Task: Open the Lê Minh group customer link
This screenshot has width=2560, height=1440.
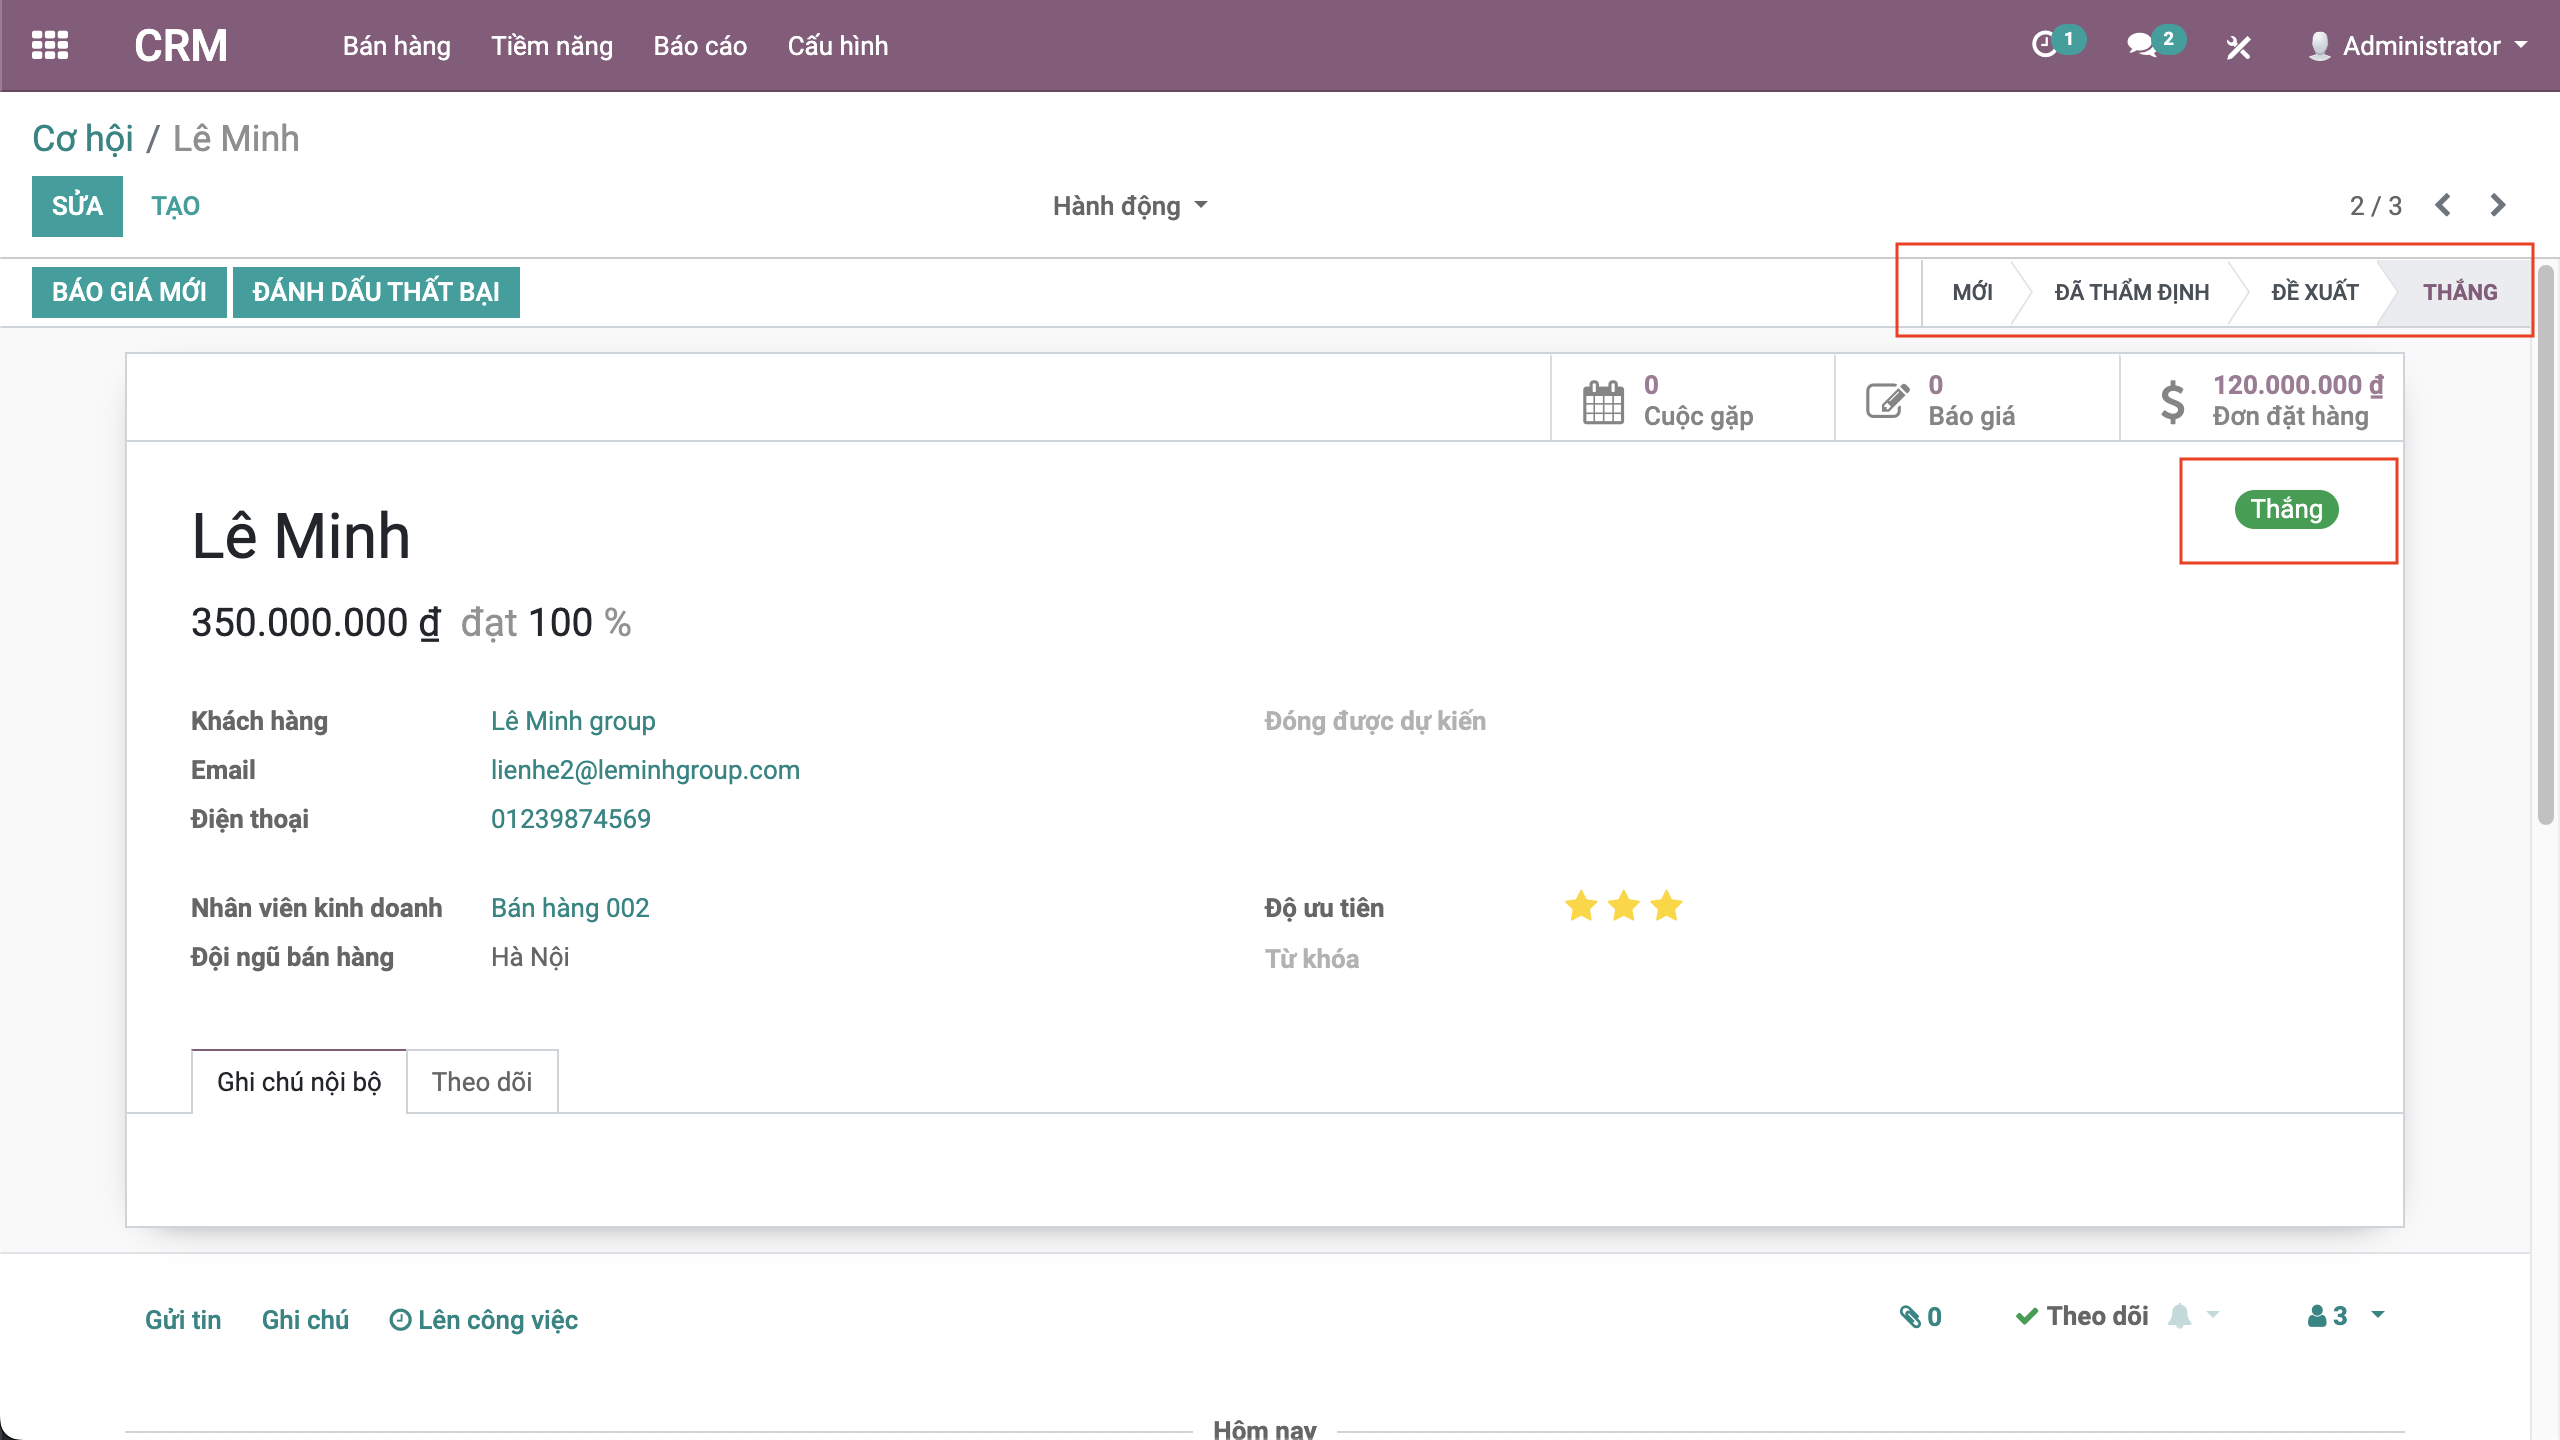Action: [573, 721]
